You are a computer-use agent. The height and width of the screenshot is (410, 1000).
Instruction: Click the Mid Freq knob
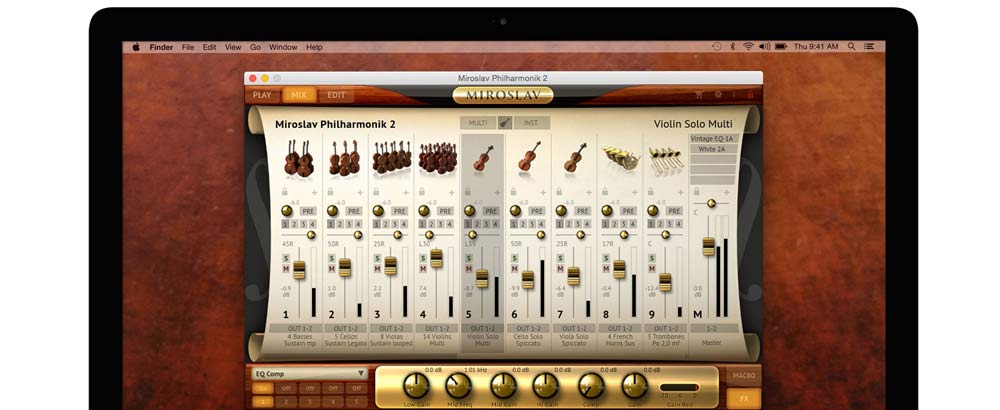459,385
